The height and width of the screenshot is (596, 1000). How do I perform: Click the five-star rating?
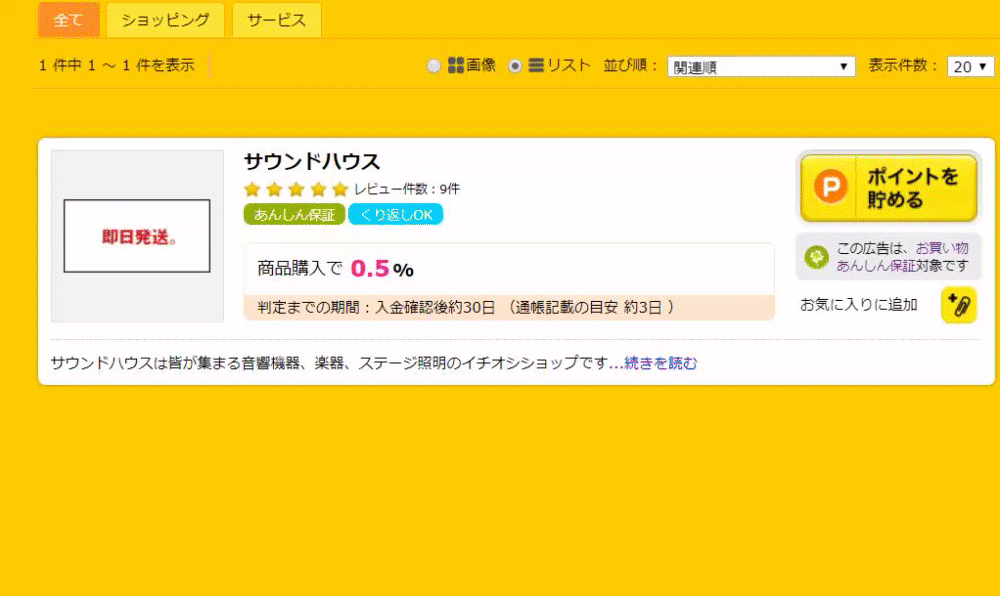(x=296, y=189)
